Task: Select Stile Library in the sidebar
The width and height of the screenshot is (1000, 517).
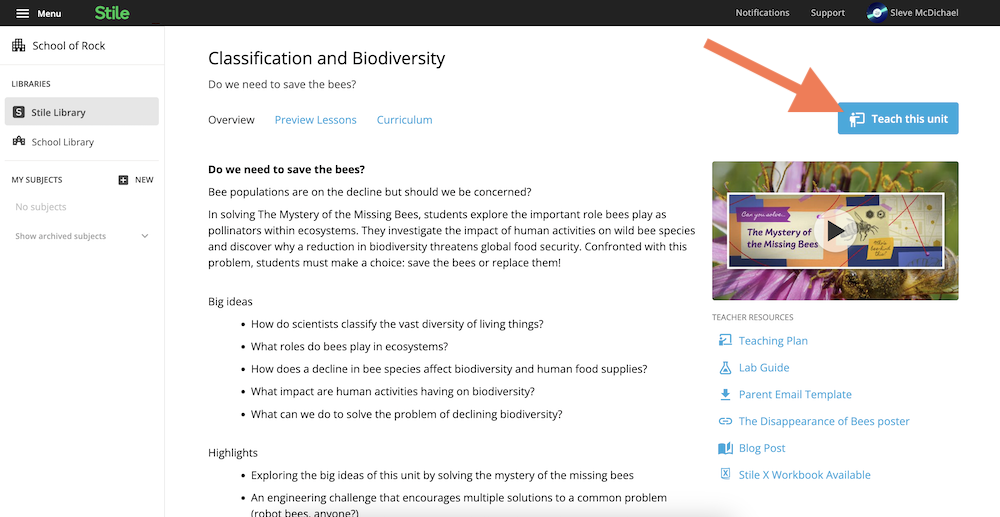Action: tap(81, 112)
